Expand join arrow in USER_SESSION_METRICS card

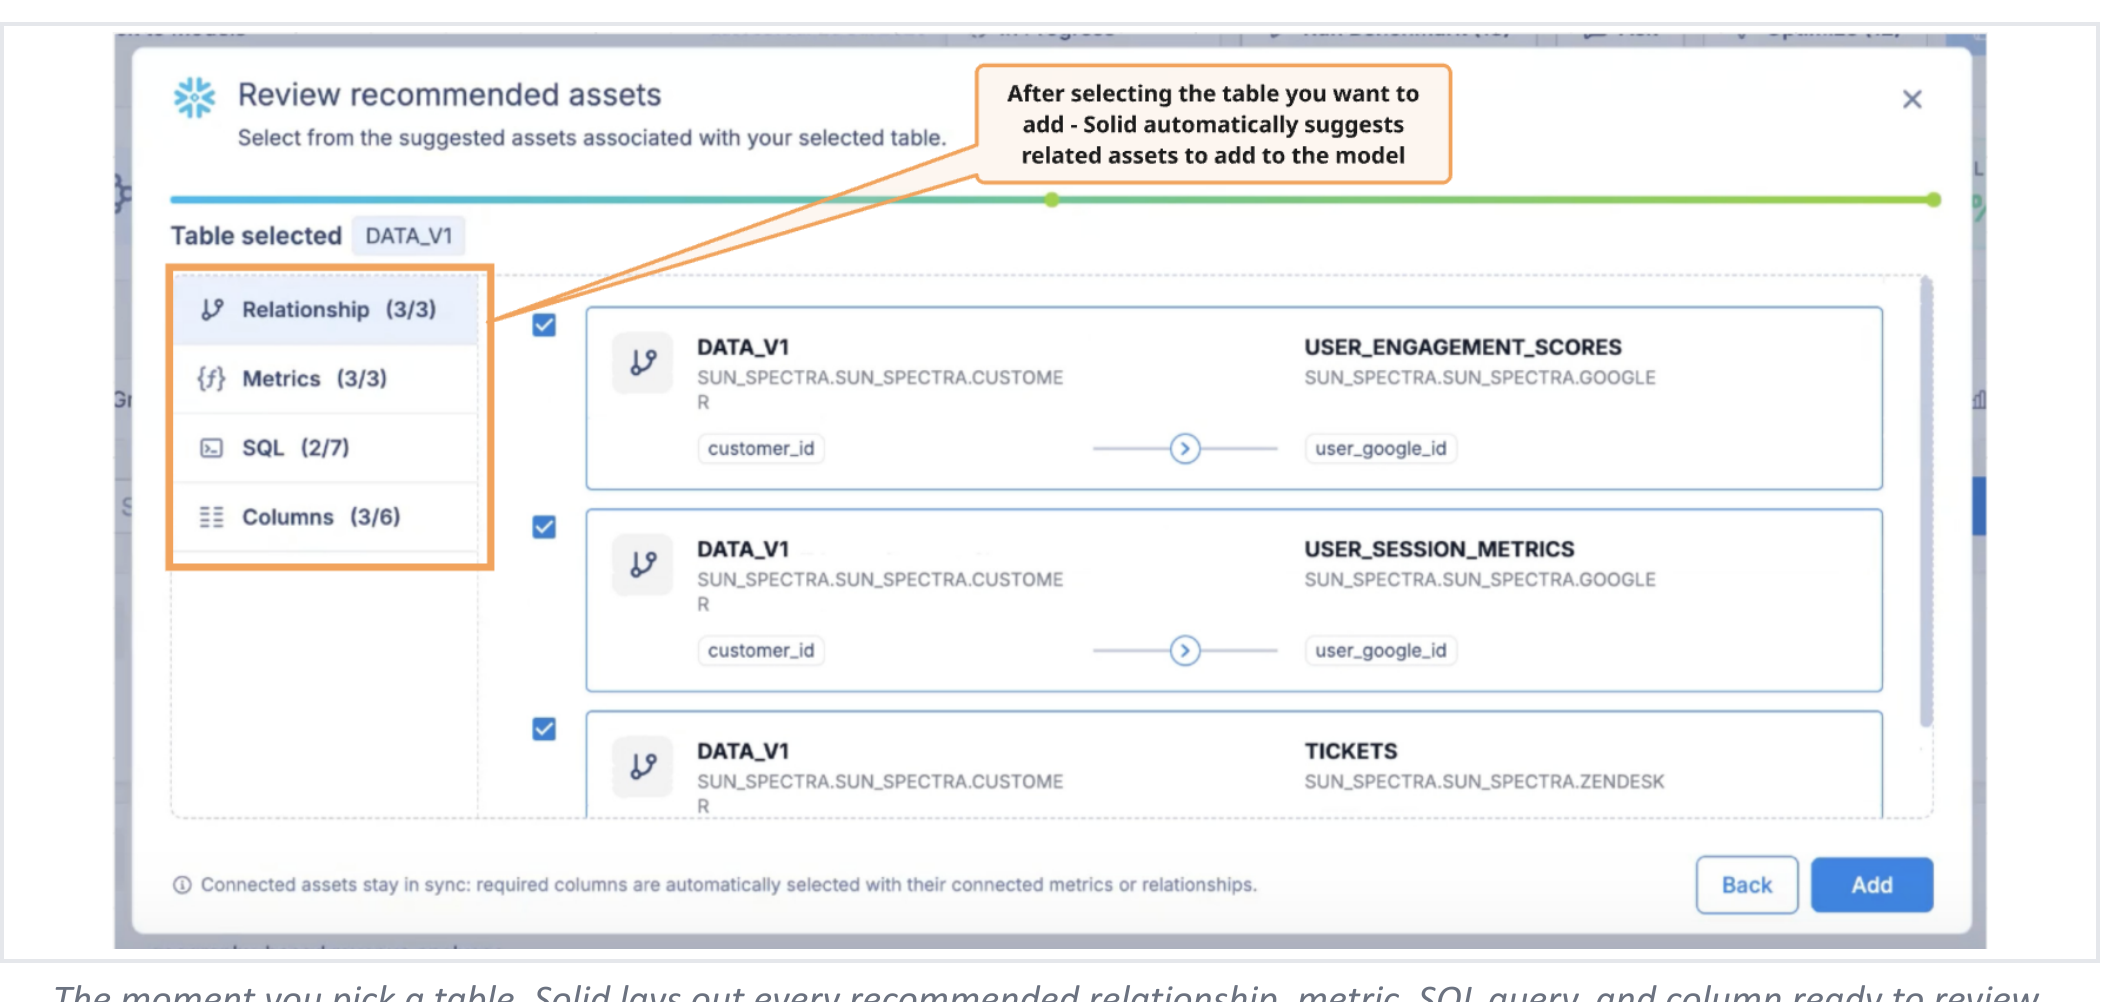tap(1185, 651)
